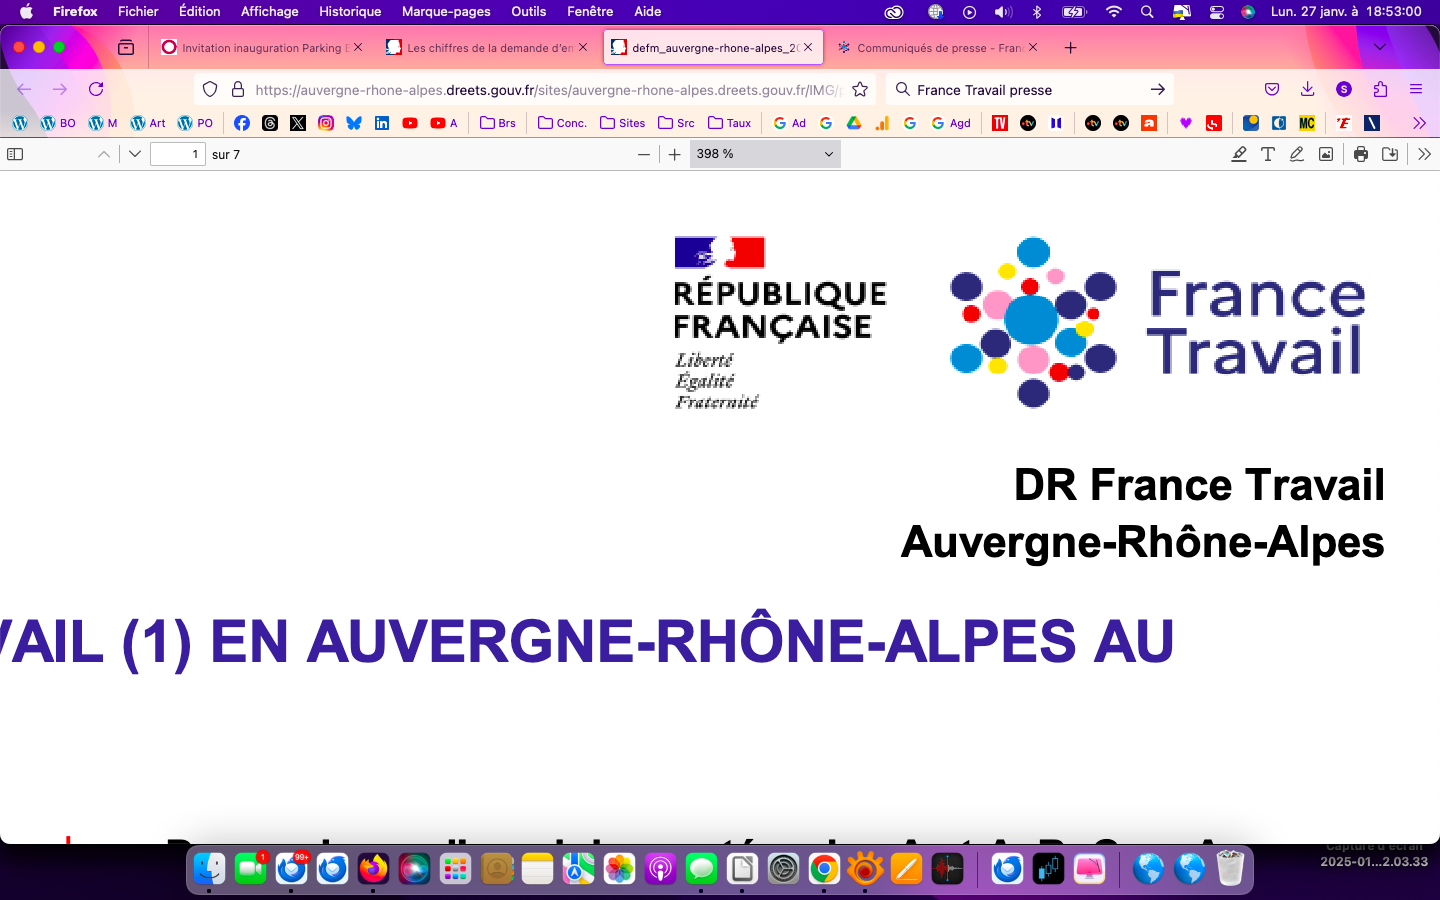Open the 398 % zoom level dropdown

765,154
